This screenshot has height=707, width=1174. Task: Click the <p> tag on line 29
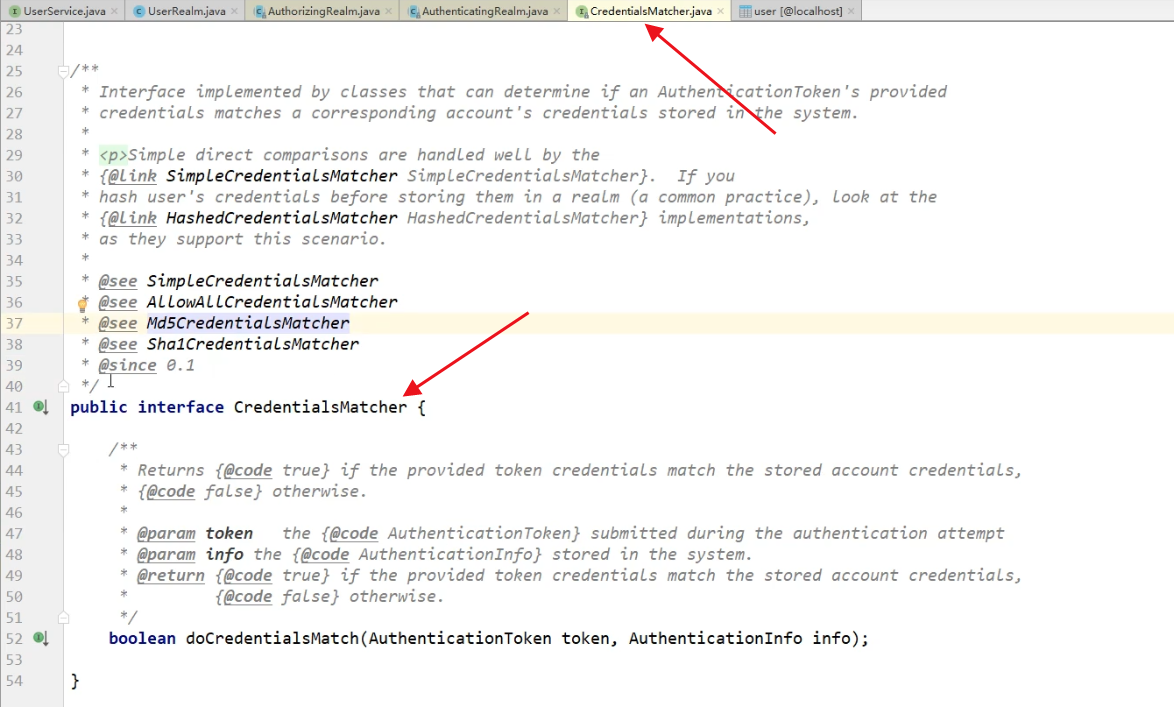[x=113, y=155]
